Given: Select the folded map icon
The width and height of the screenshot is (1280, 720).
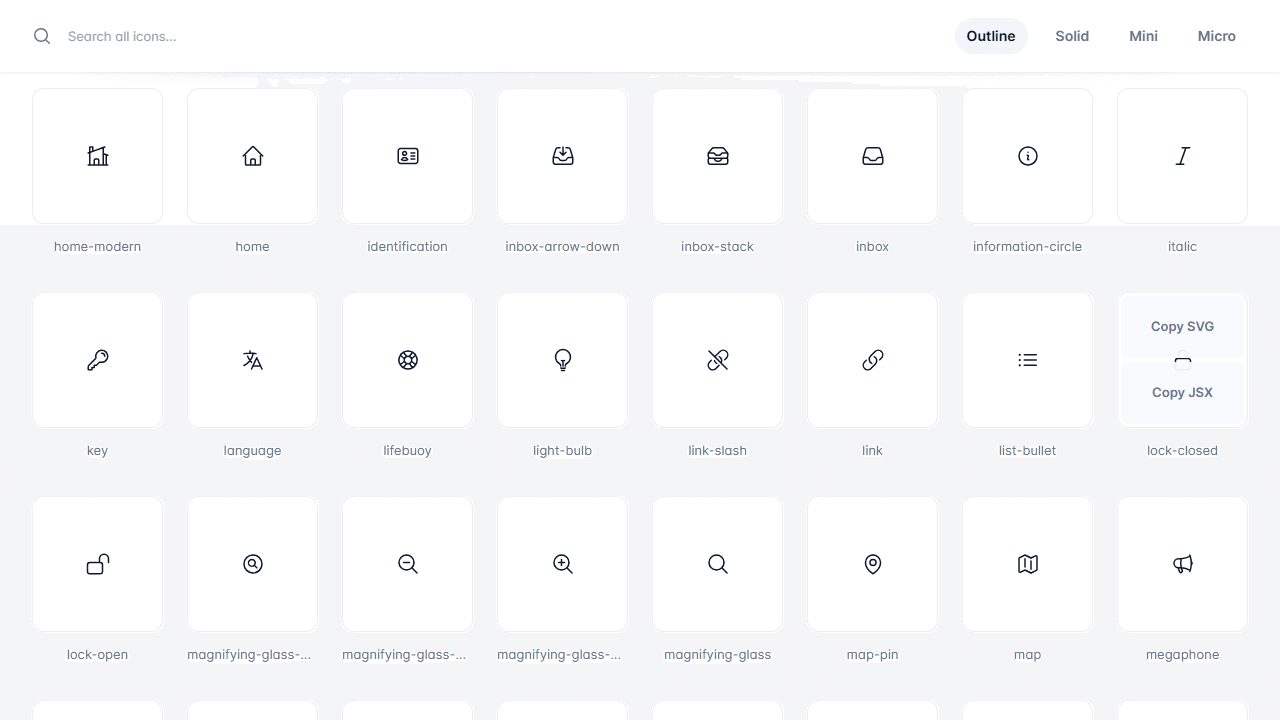Looking at the screenshot, I should click(1027, 564).
